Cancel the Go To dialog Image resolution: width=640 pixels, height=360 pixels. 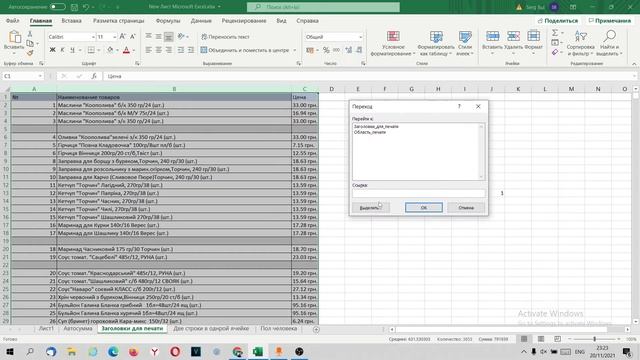pos(466,208)
